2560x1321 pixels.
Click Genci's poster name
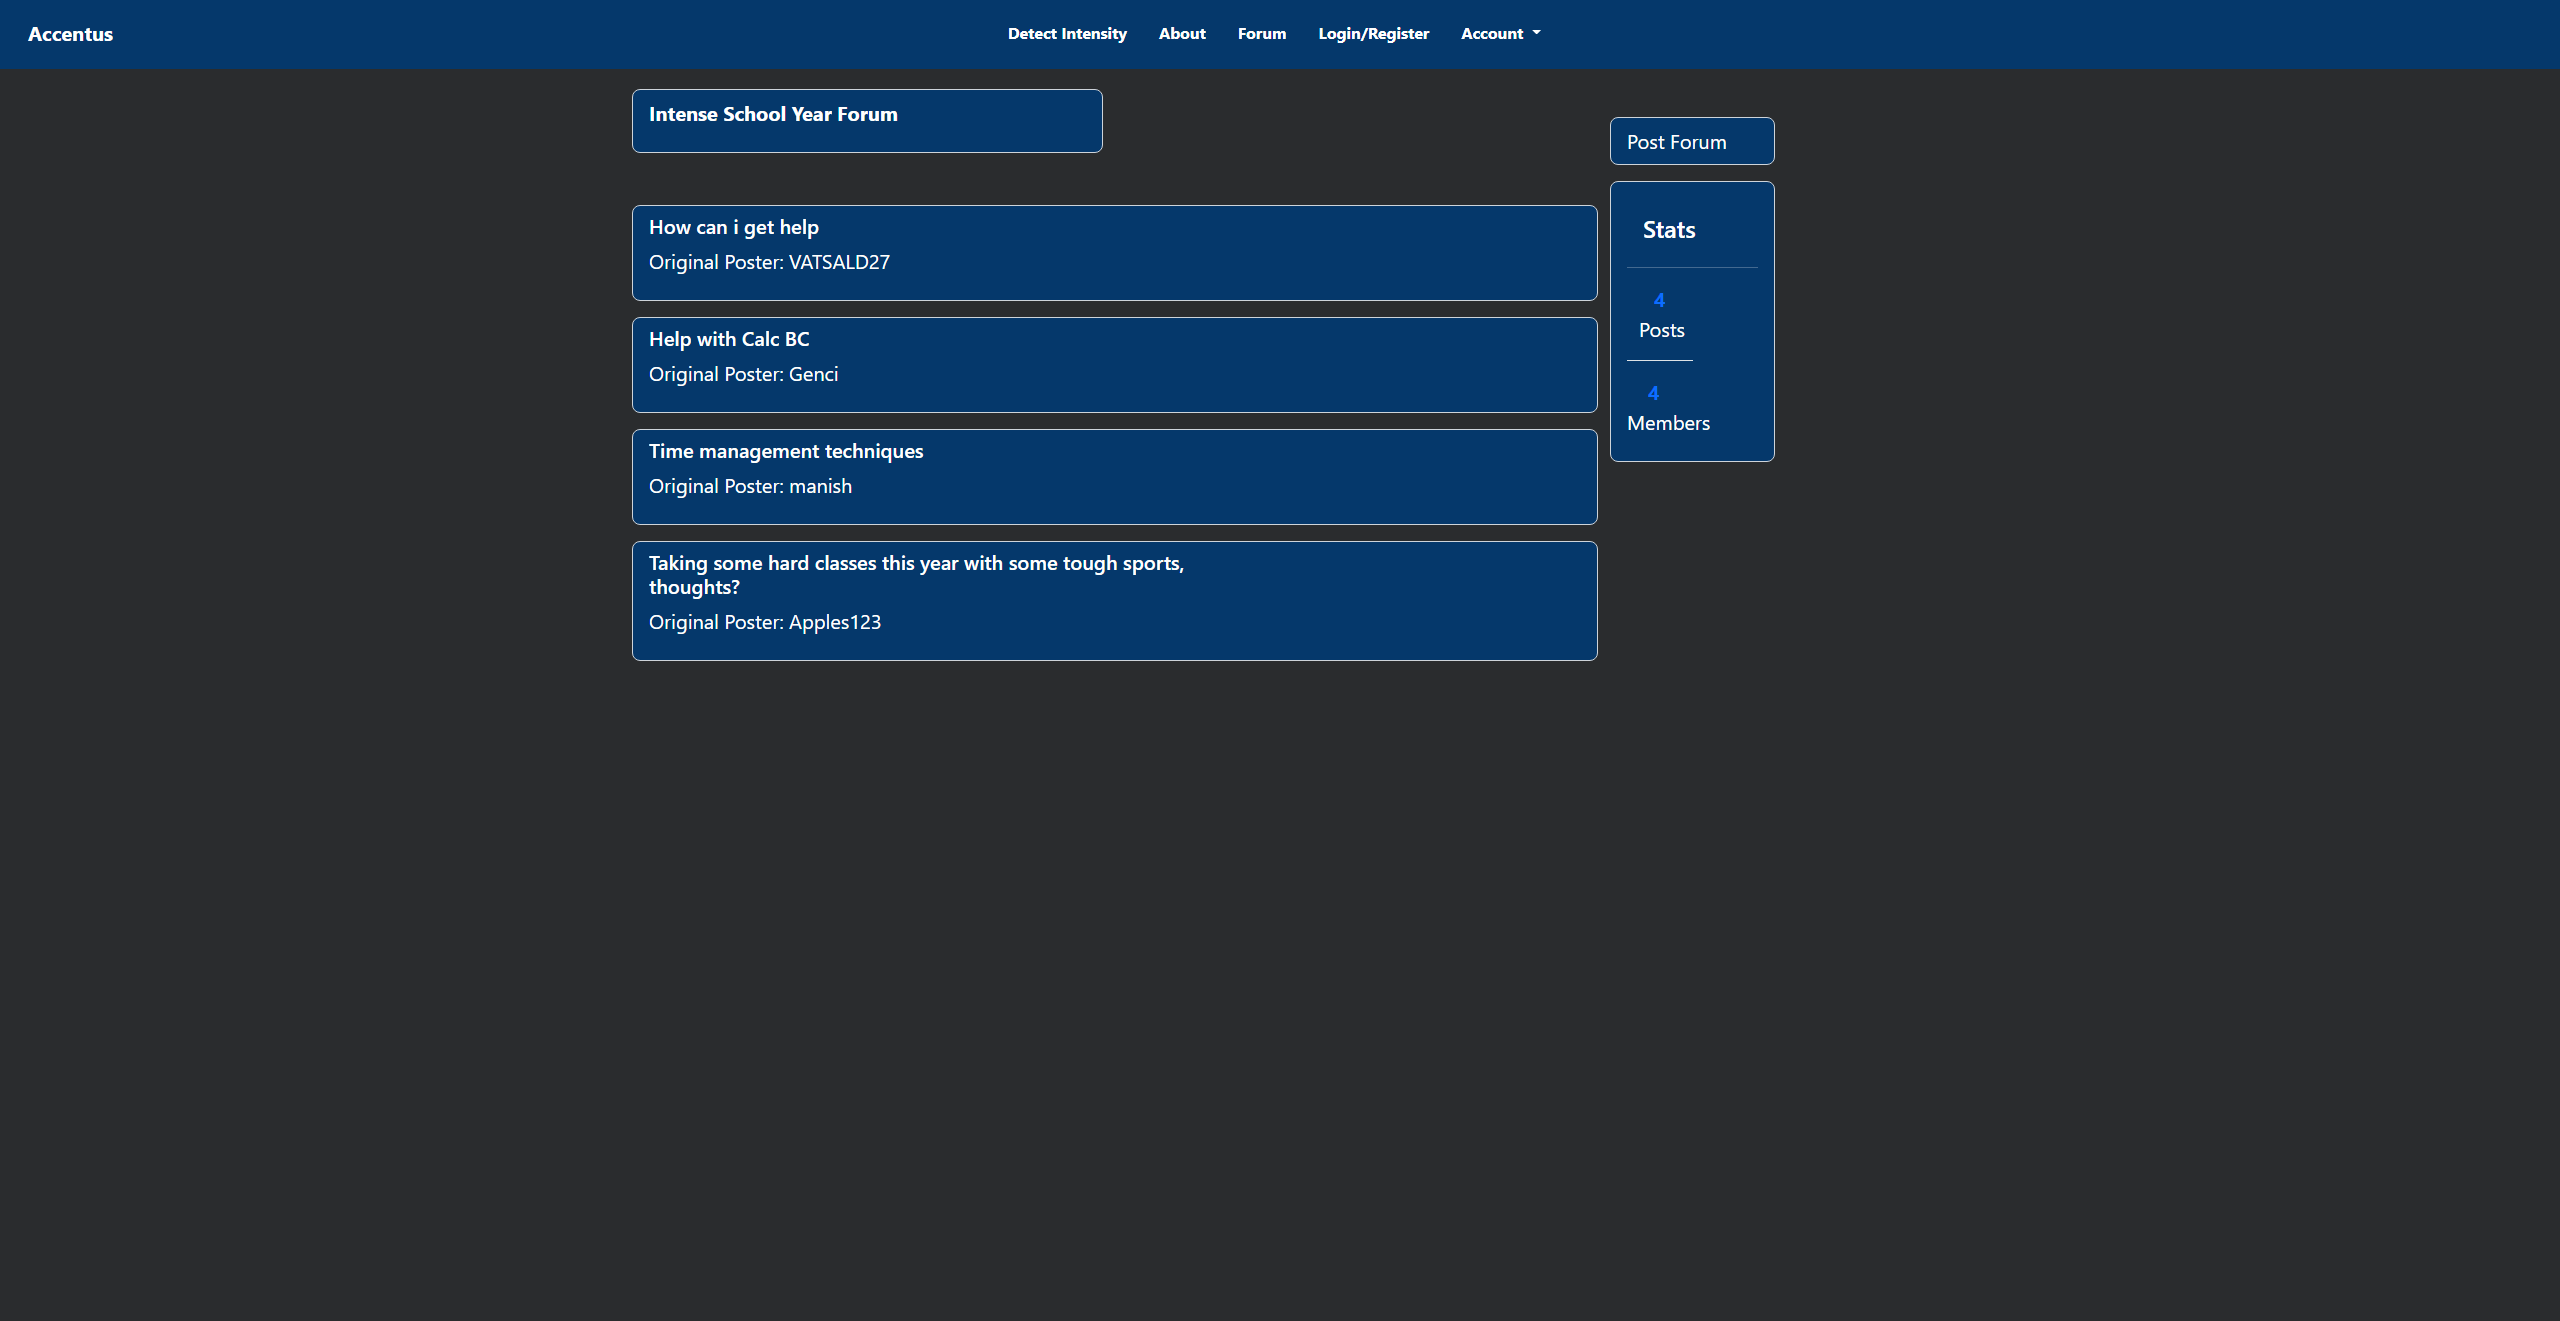tap(813, 374)
